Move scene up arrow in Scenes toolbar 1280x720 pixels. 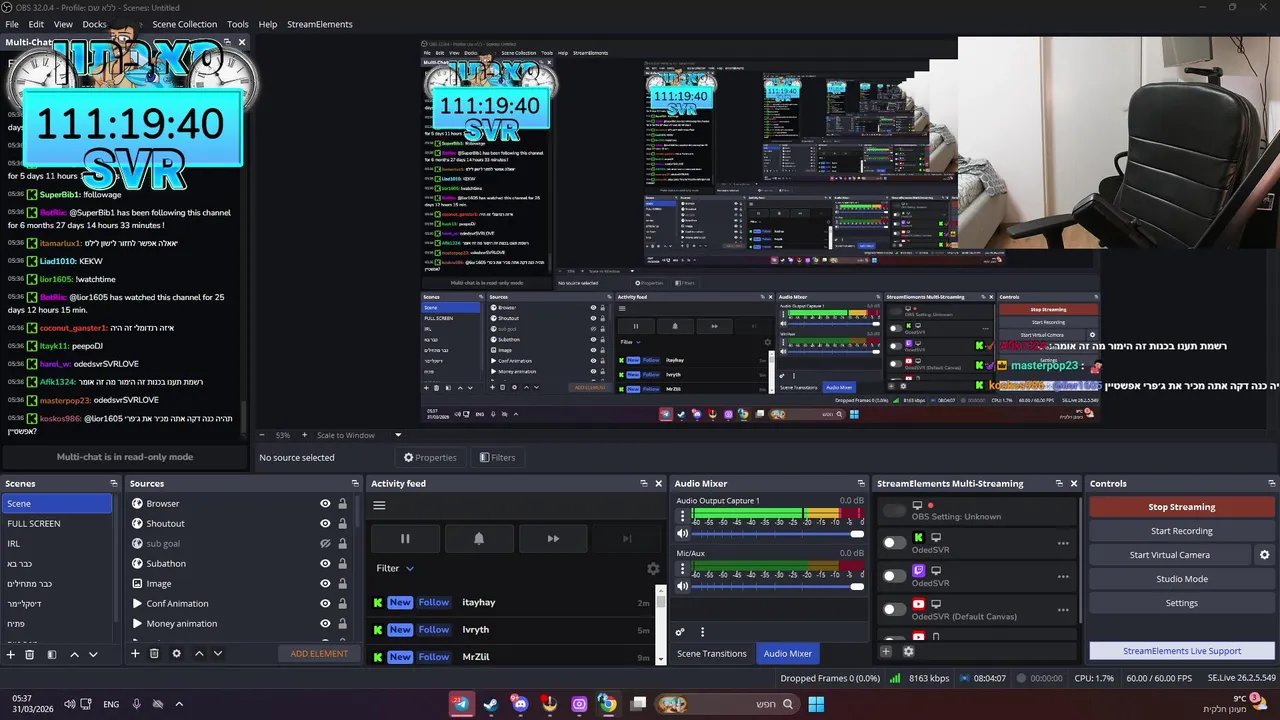click(74, 654)
